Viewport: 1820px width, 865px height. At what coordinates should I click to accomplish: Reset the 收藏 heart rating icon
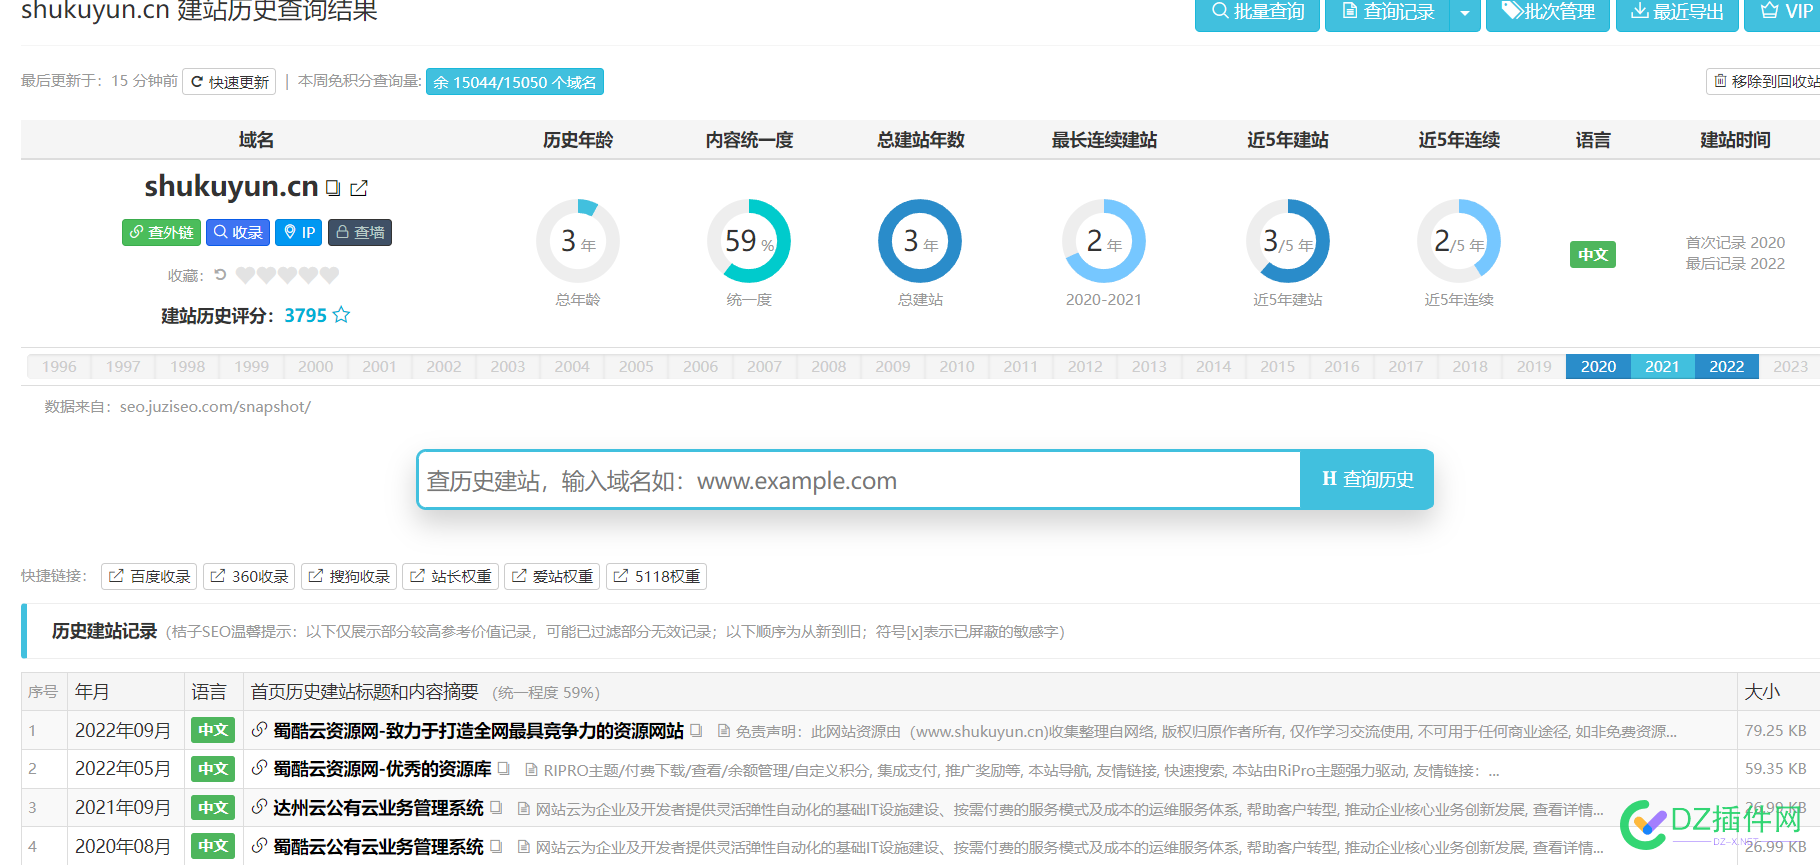point(221,274)
